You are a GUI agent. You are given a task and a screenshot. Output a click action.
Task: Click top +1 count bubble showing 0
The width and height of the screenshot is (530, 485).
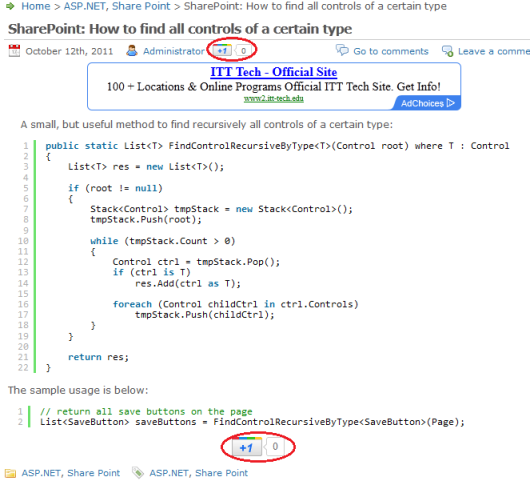[243, 51]
